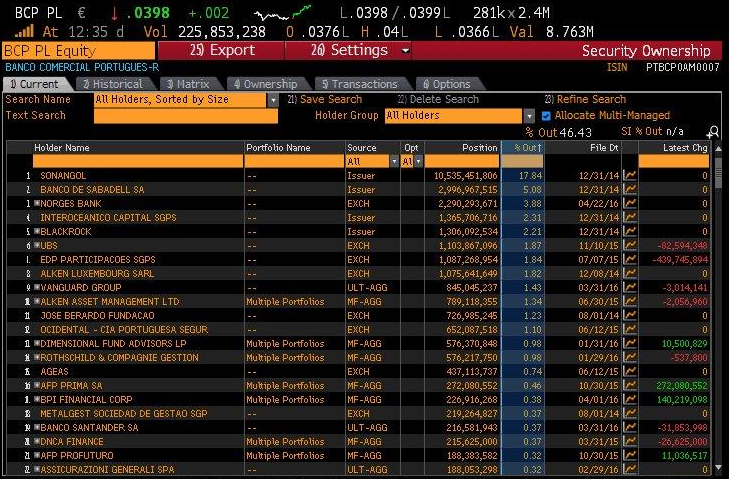
Task: Open history chart icon for DIMENSIONAL FUND ADVISORS row
Action: point(630,343)
